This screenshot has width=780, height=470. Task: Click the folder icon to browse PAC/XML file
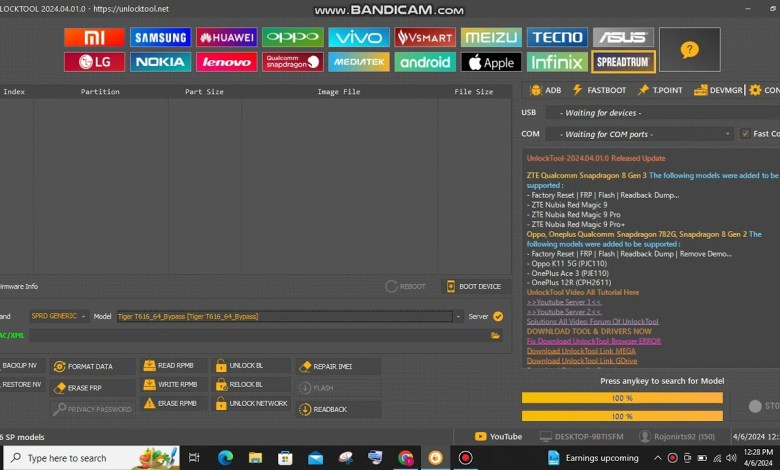[x=496, y=335]
